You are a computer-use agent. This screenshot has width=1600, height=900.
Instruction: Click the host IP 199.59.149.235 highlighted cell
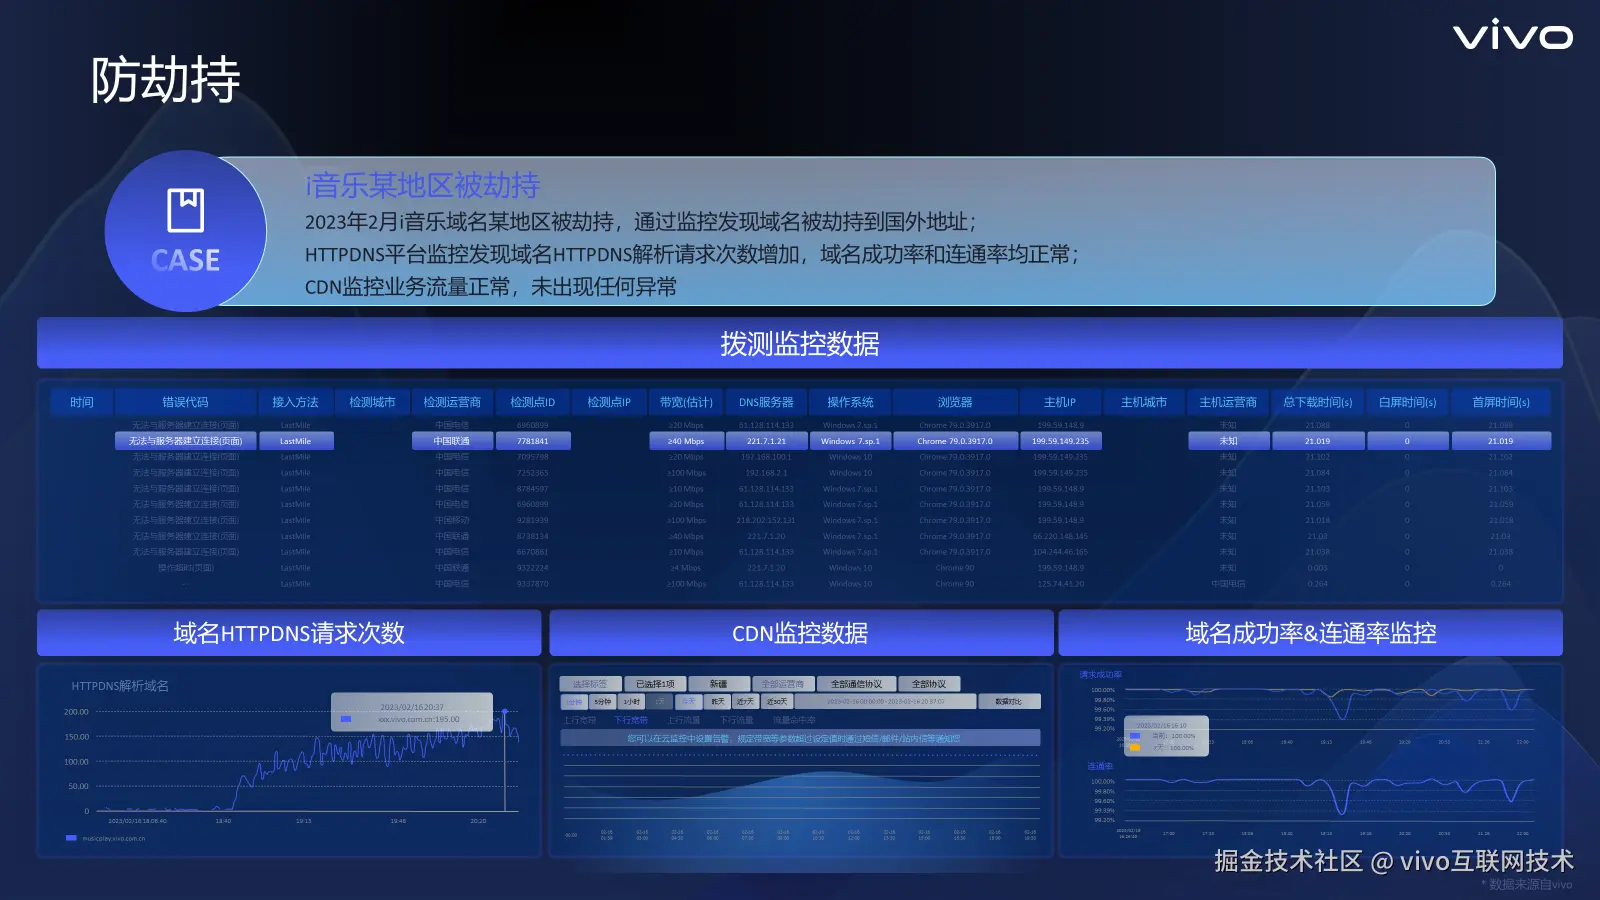click(1060, 441)
